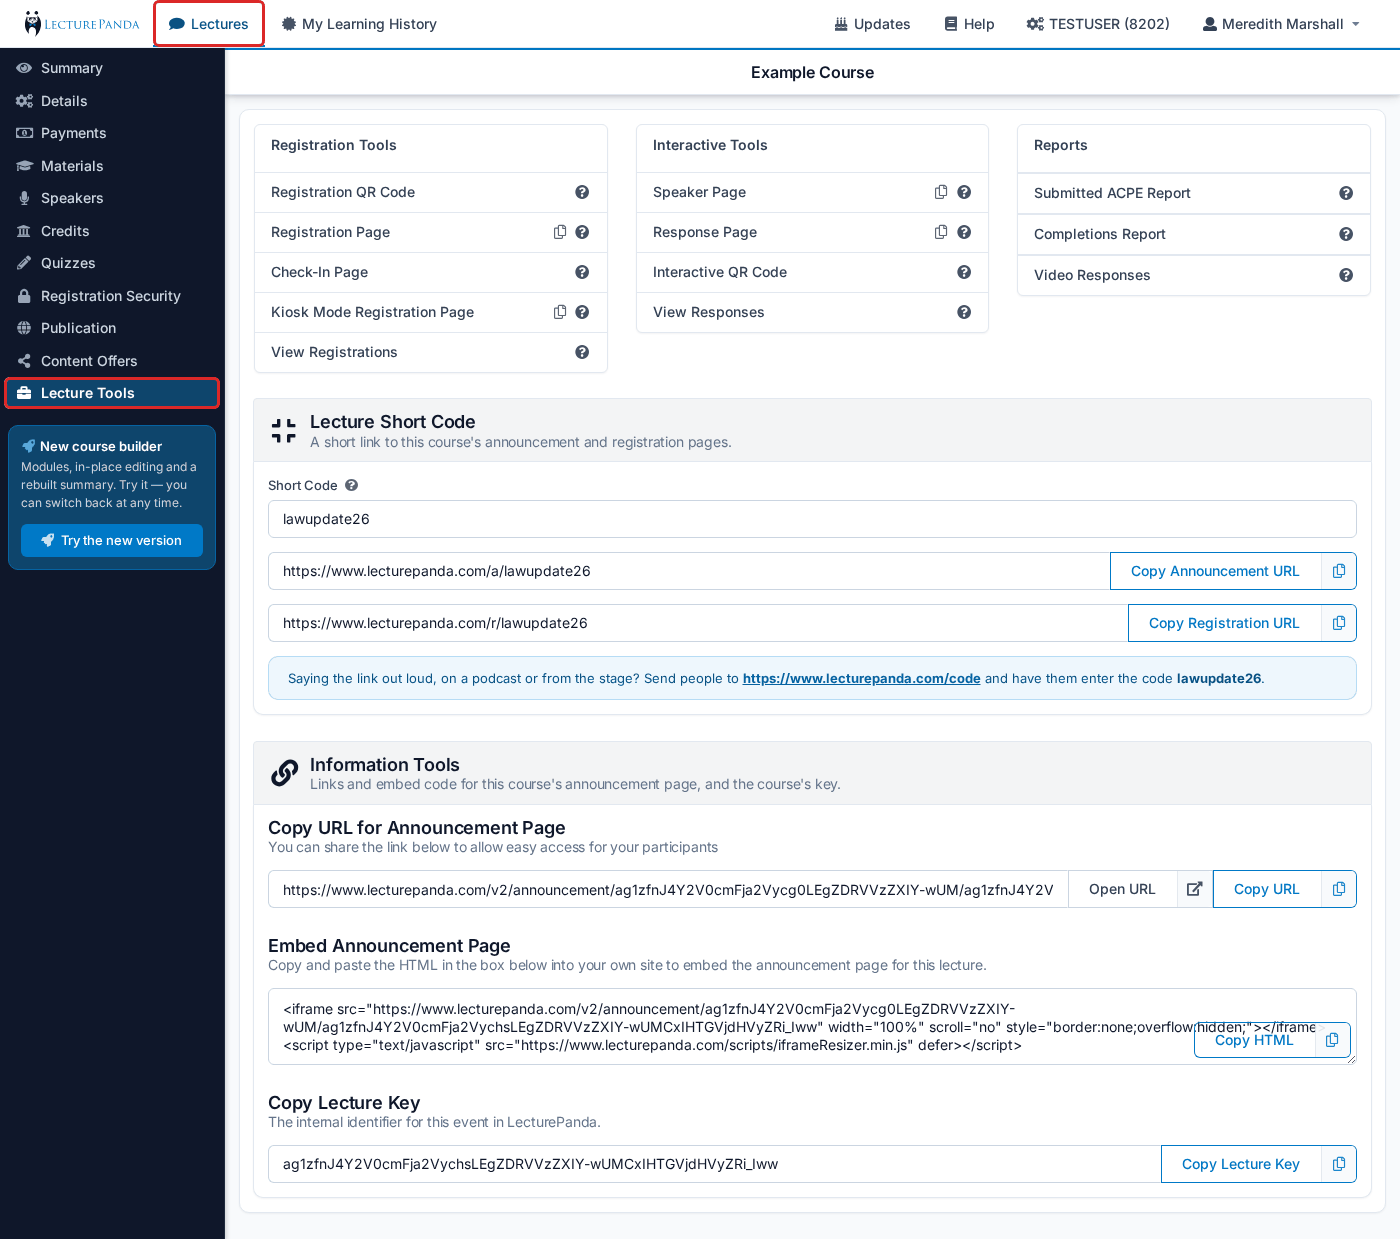Screen dimensions: 1400x1239
Task: Open help for Registration QR Code
Action: tap(582, 192)
